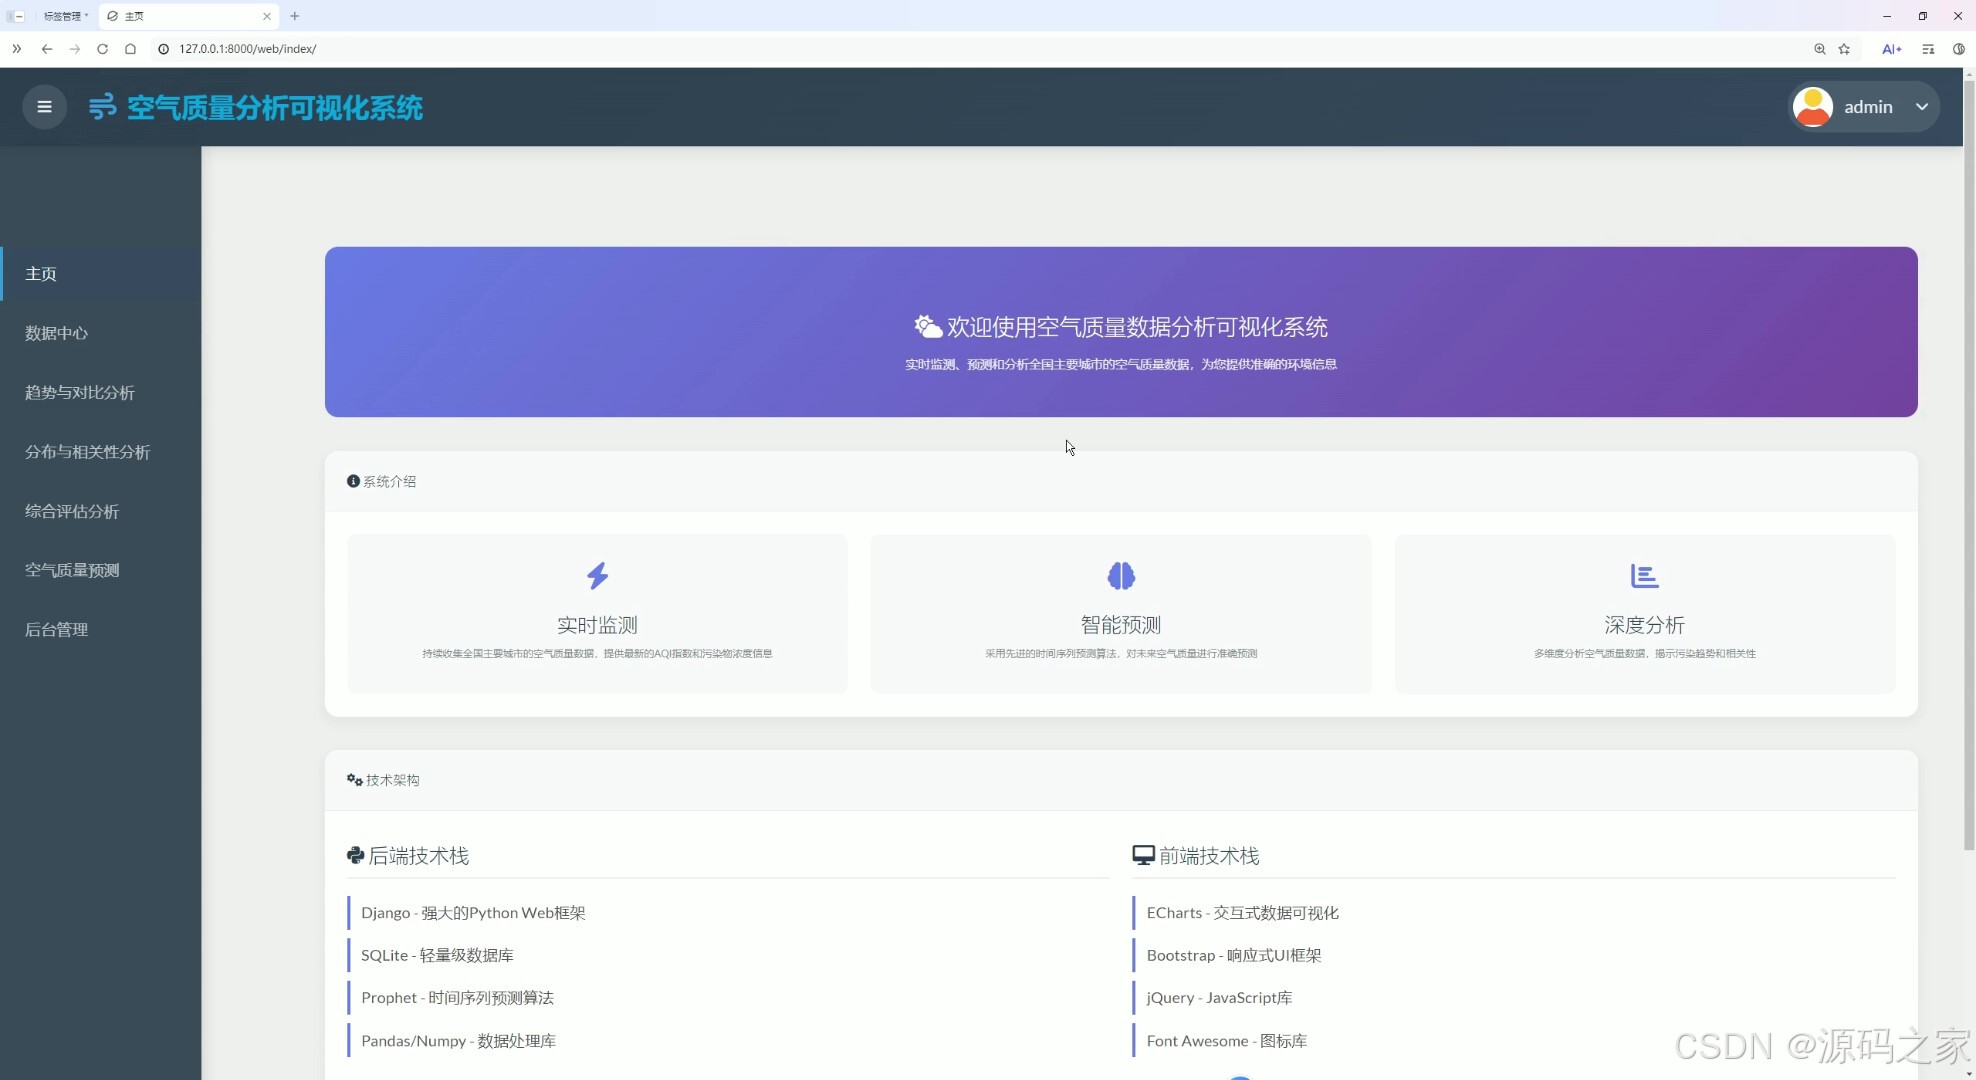Screen dimensions: 1976x1080
Task: Bookmark page with the star icon
Action: (1844, 49)
